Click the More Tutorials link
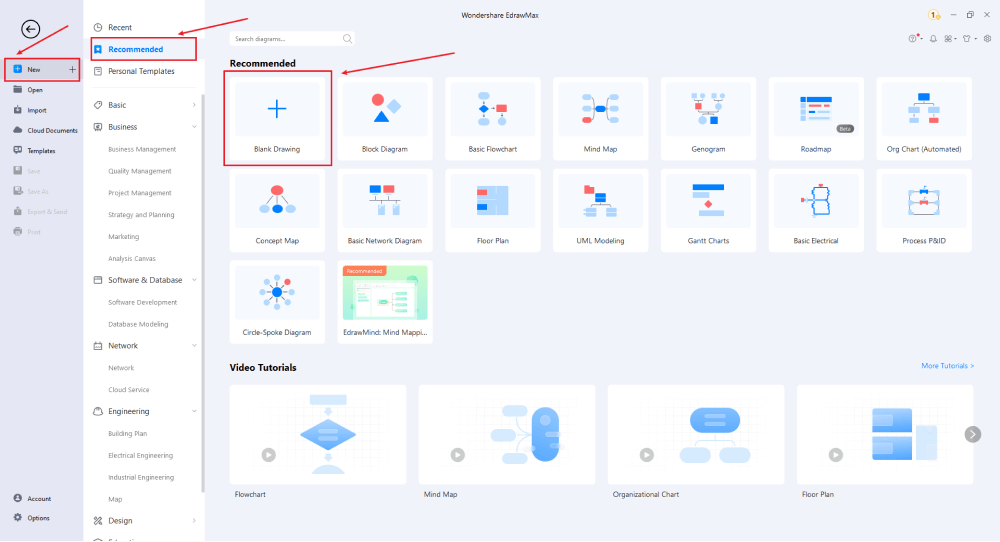The height and width of the screenshot is (542, 1000). [948, 366]
